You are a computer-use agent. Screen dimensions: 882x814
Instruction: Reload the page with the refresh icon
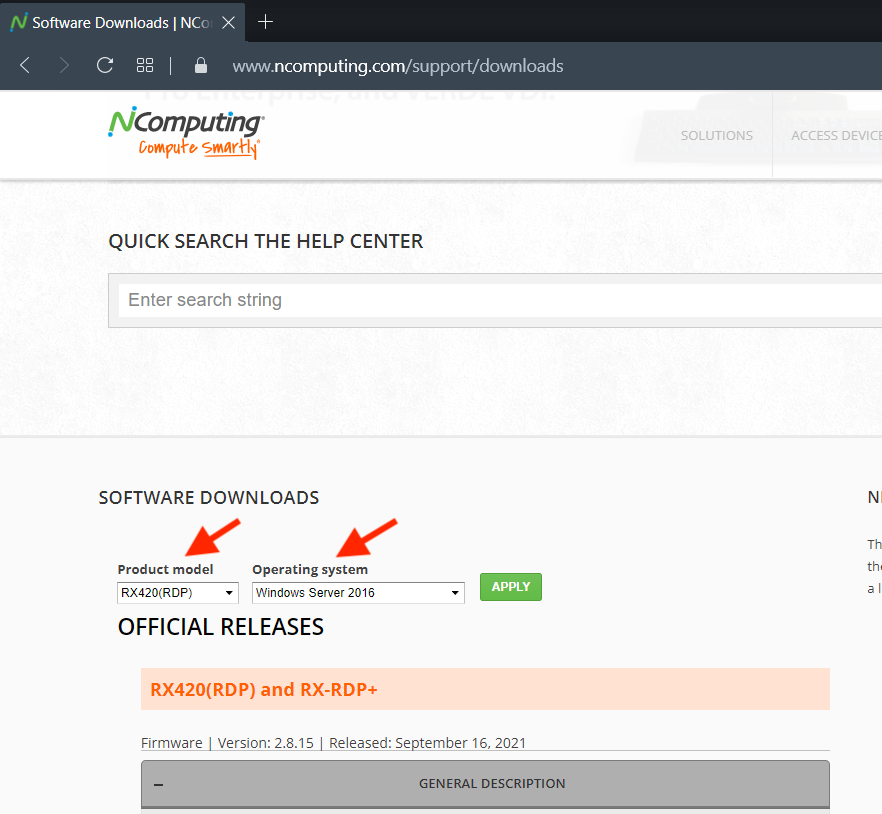coord(105,65)
